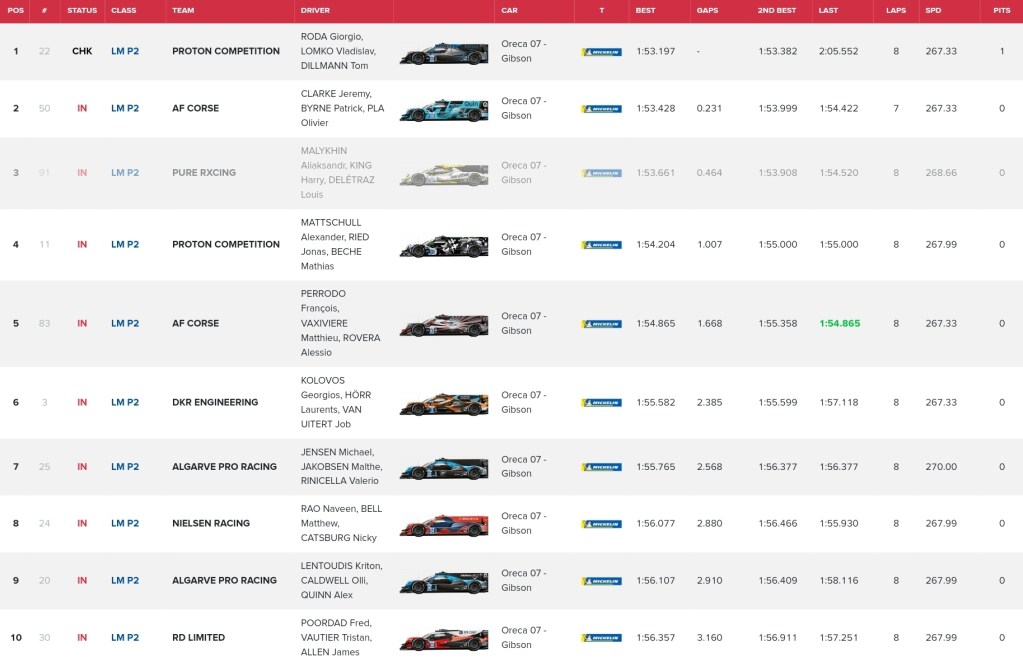Click the DKR Engineering car image
Image resolution: width=1023 pixels, height=671 pixels.
[444, 404]
